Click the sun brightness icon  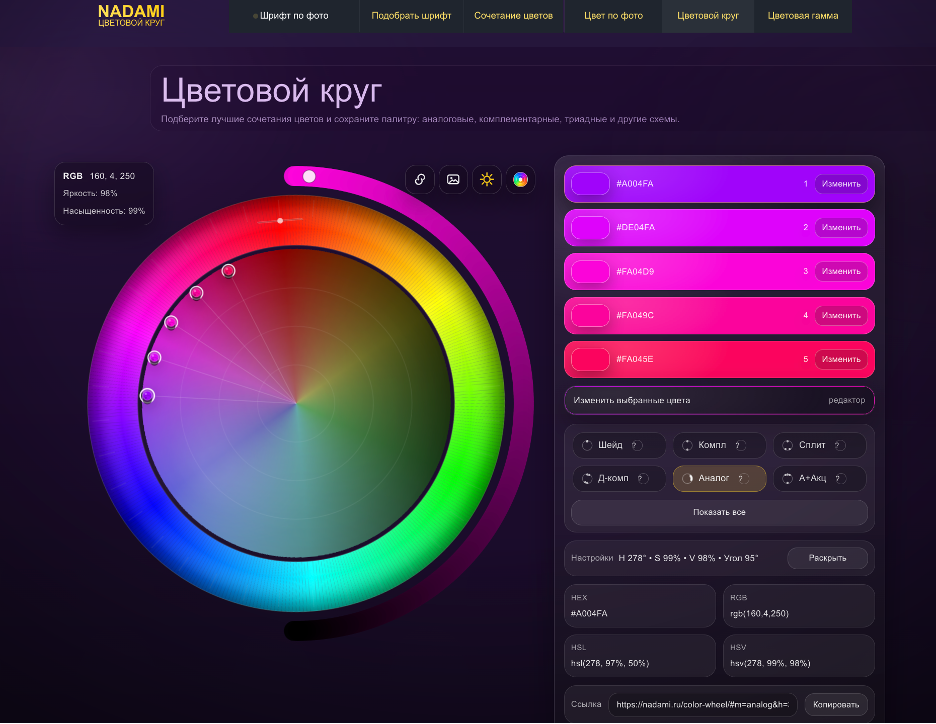pos(487,179)
